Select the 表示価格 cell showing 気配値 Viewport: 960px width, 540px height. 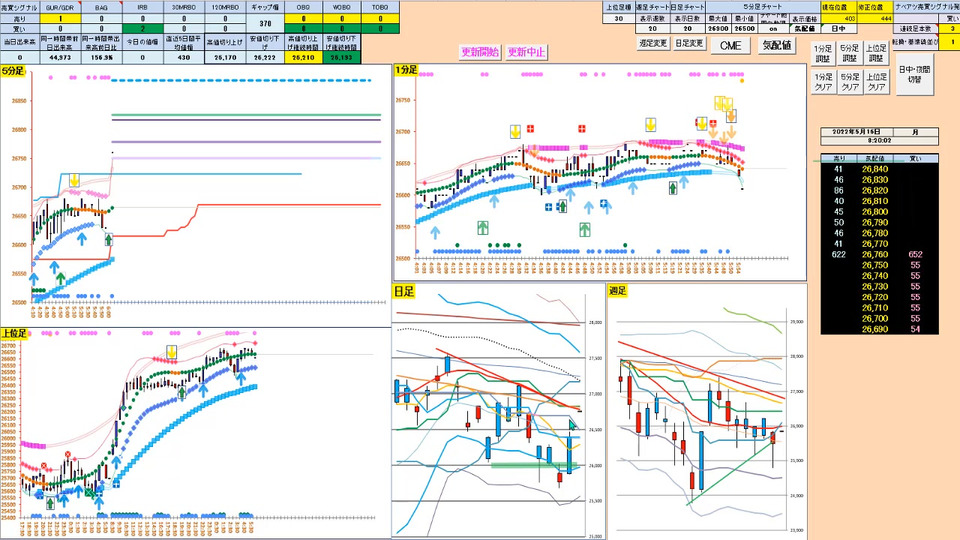(804, 29)
